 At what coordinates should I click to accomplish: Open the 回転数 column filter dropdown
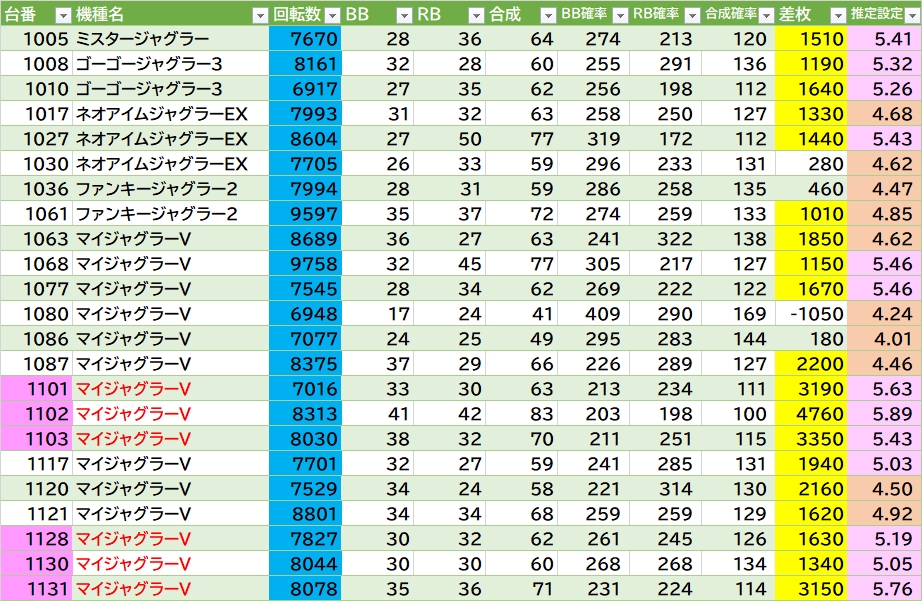[331, 15]
